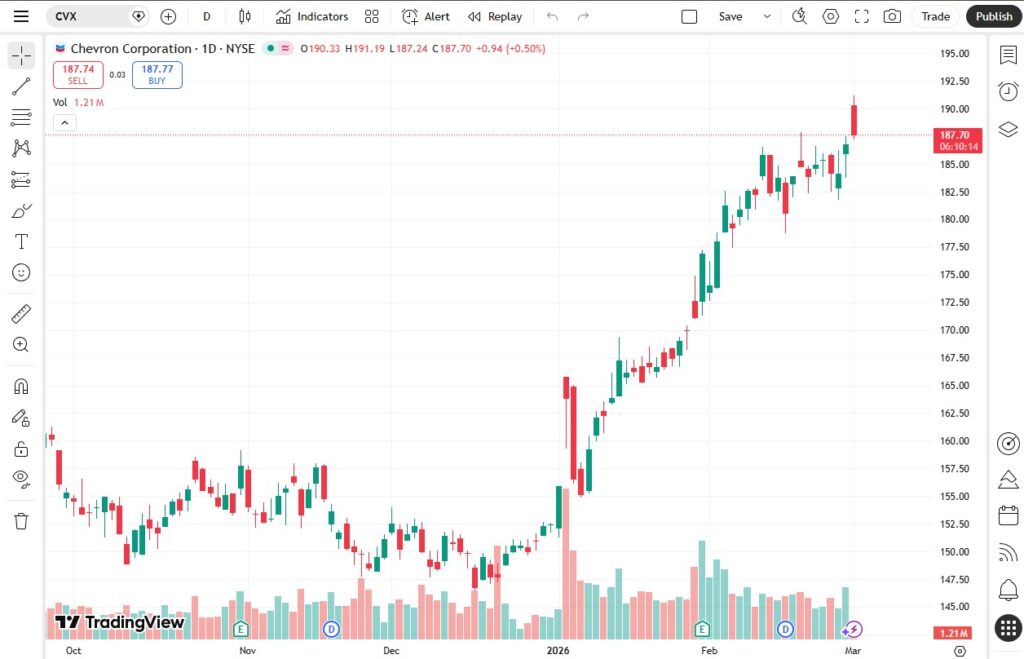Lock all drawings on the chart
Image resolution: width=1024 pixels, height=659 pixels.
pyautogui.click(x=21, y=448)
